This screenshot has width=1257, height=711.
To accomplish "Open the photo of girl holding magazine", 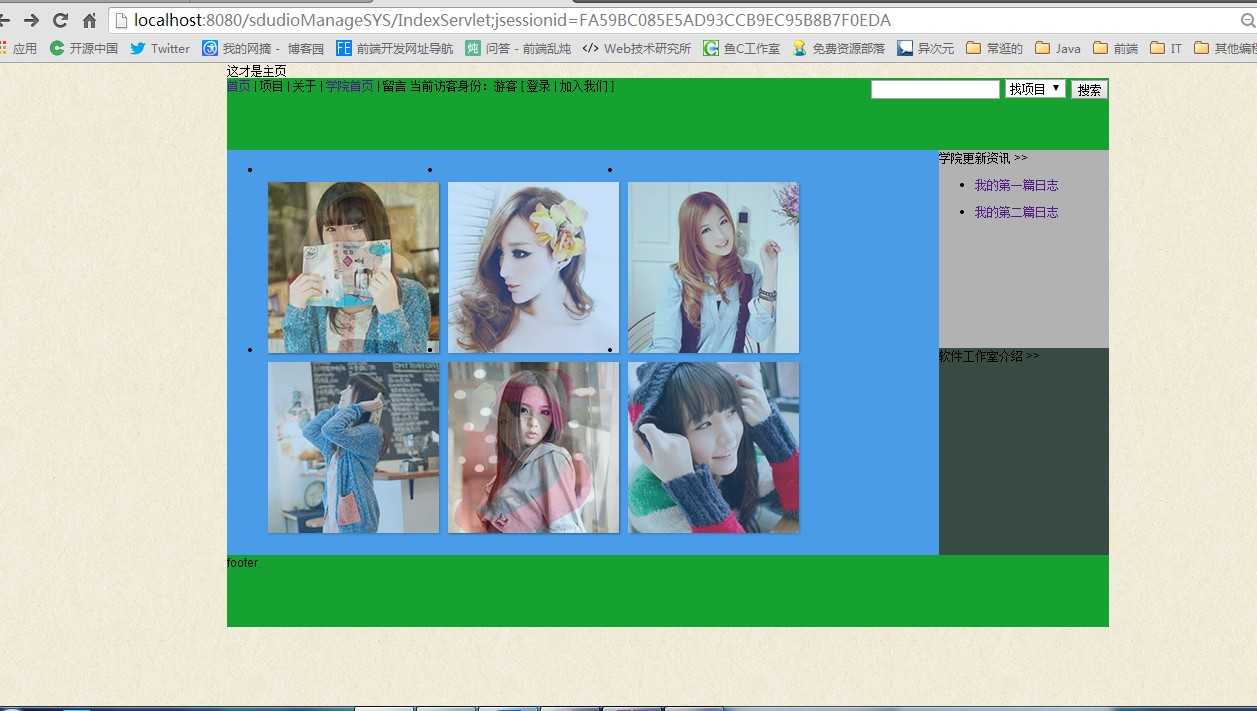I will [353, 267].
